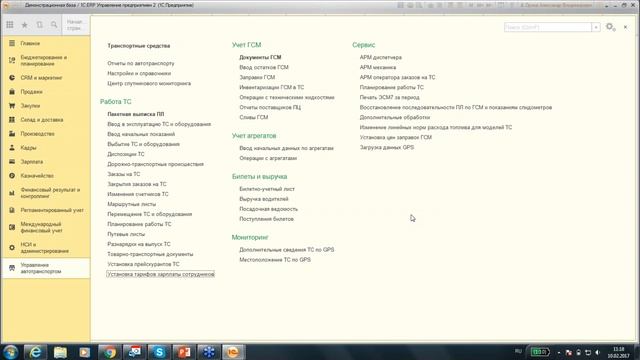Switch to the Начальная страница tab
This screenshot has height=360, width=640.
point(75,25)
